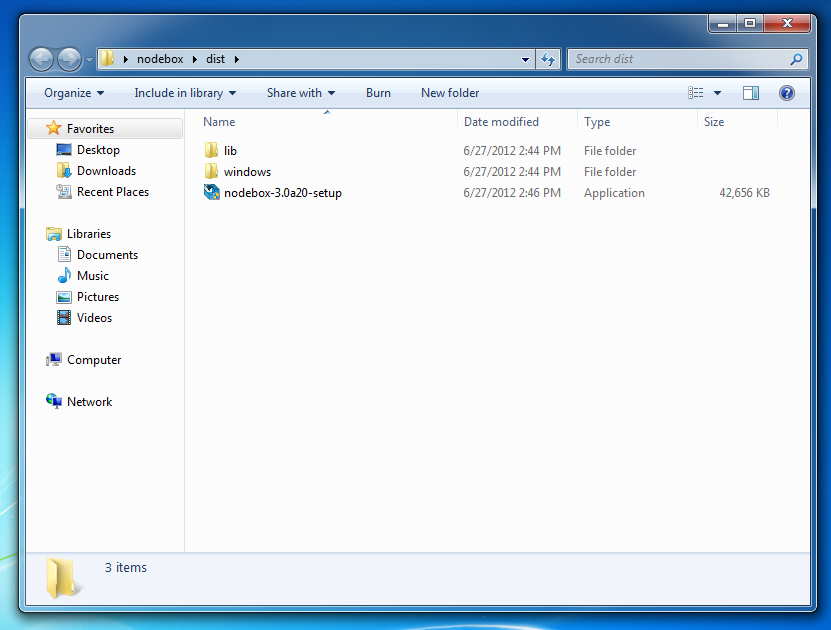Image resolution: width=831 pixels, height=630 pixels.
Task: Open Help with the question mark icon
Action: point(786,93)
